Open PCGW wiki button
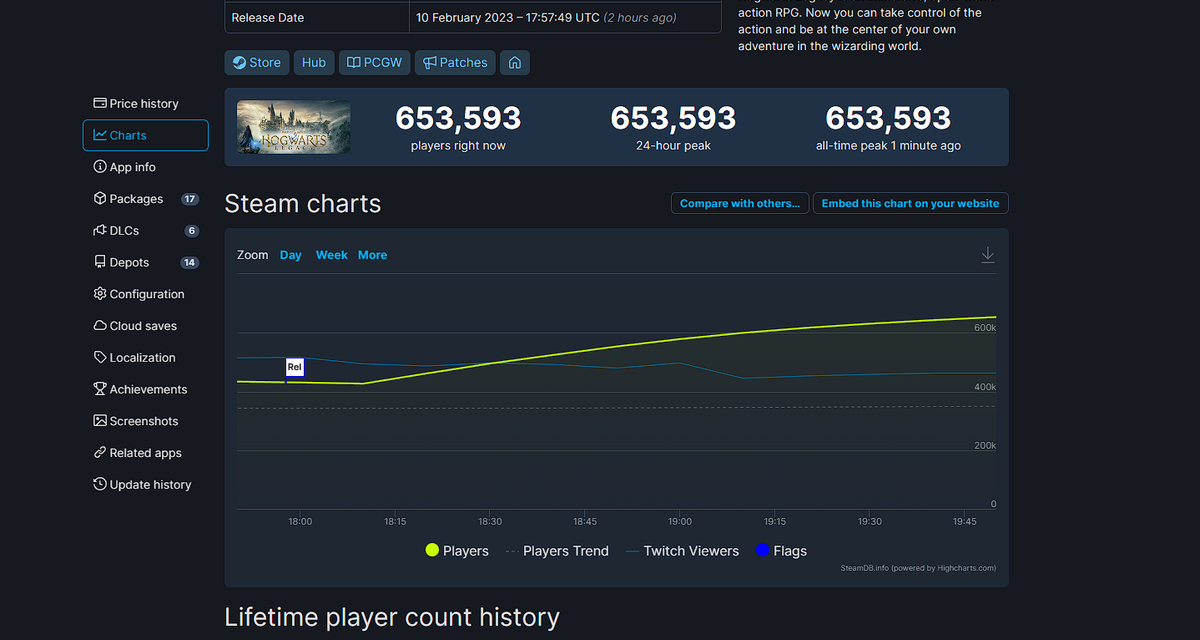The width and height of the screenshot is (1200, 640). click(375, 62)
